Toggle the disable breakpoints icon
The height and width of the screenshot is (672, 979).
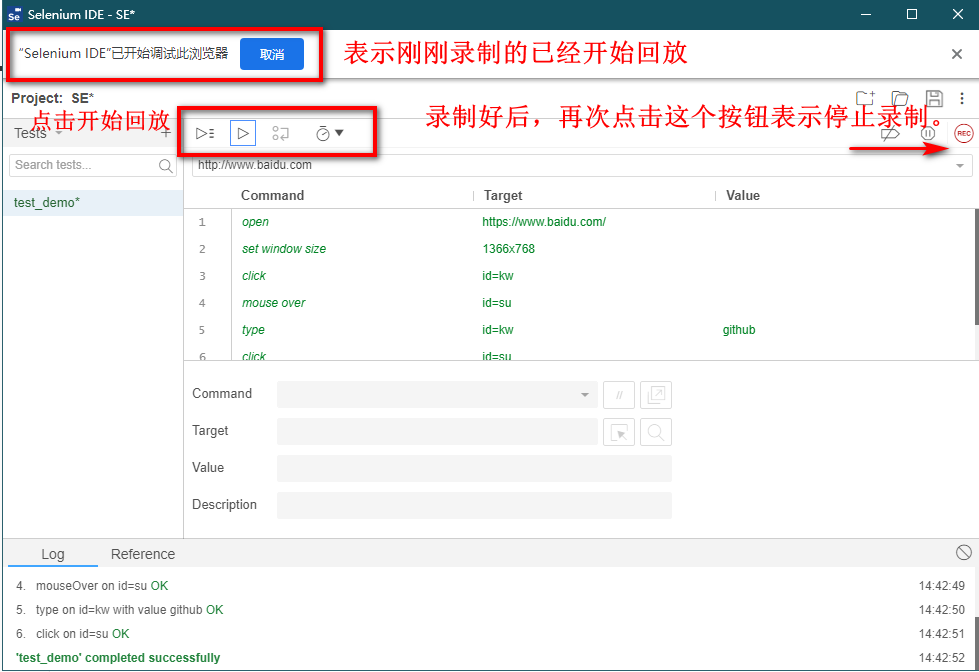(890, 133)
